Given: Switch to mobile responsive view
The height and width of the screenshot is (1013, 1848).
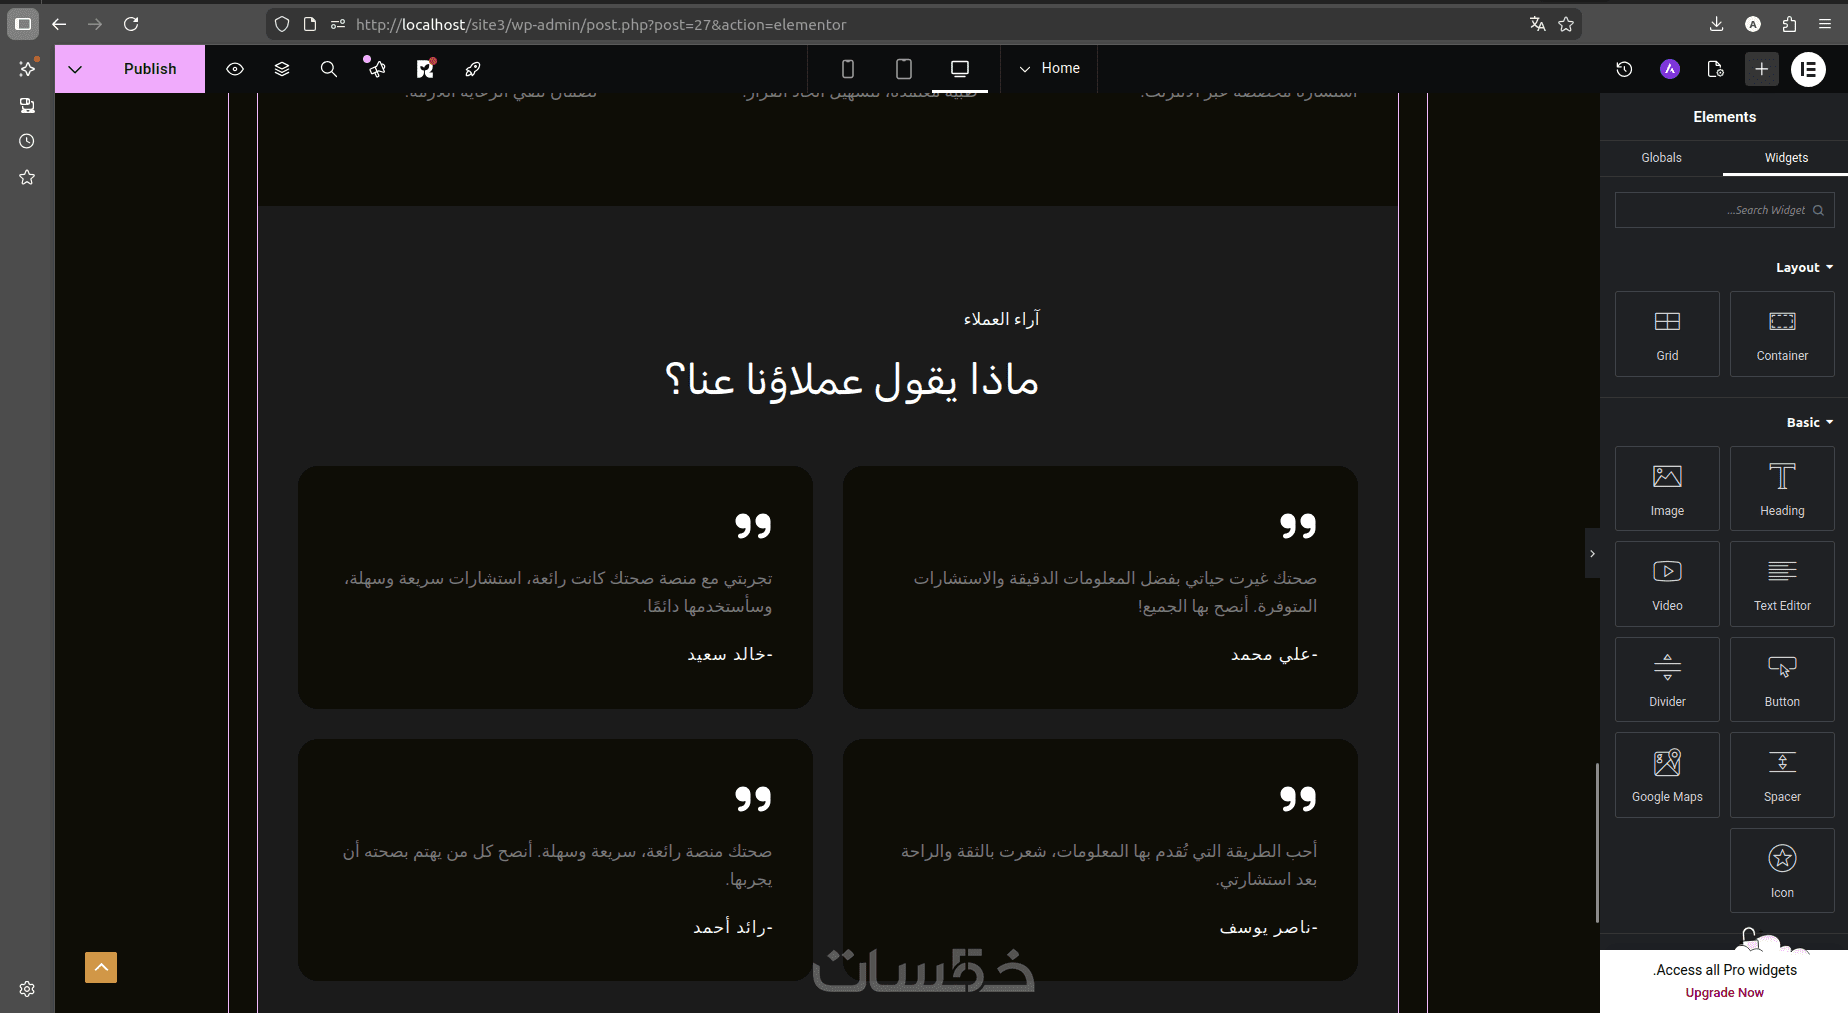Looking at the screenshot, I should coord(848,69).
